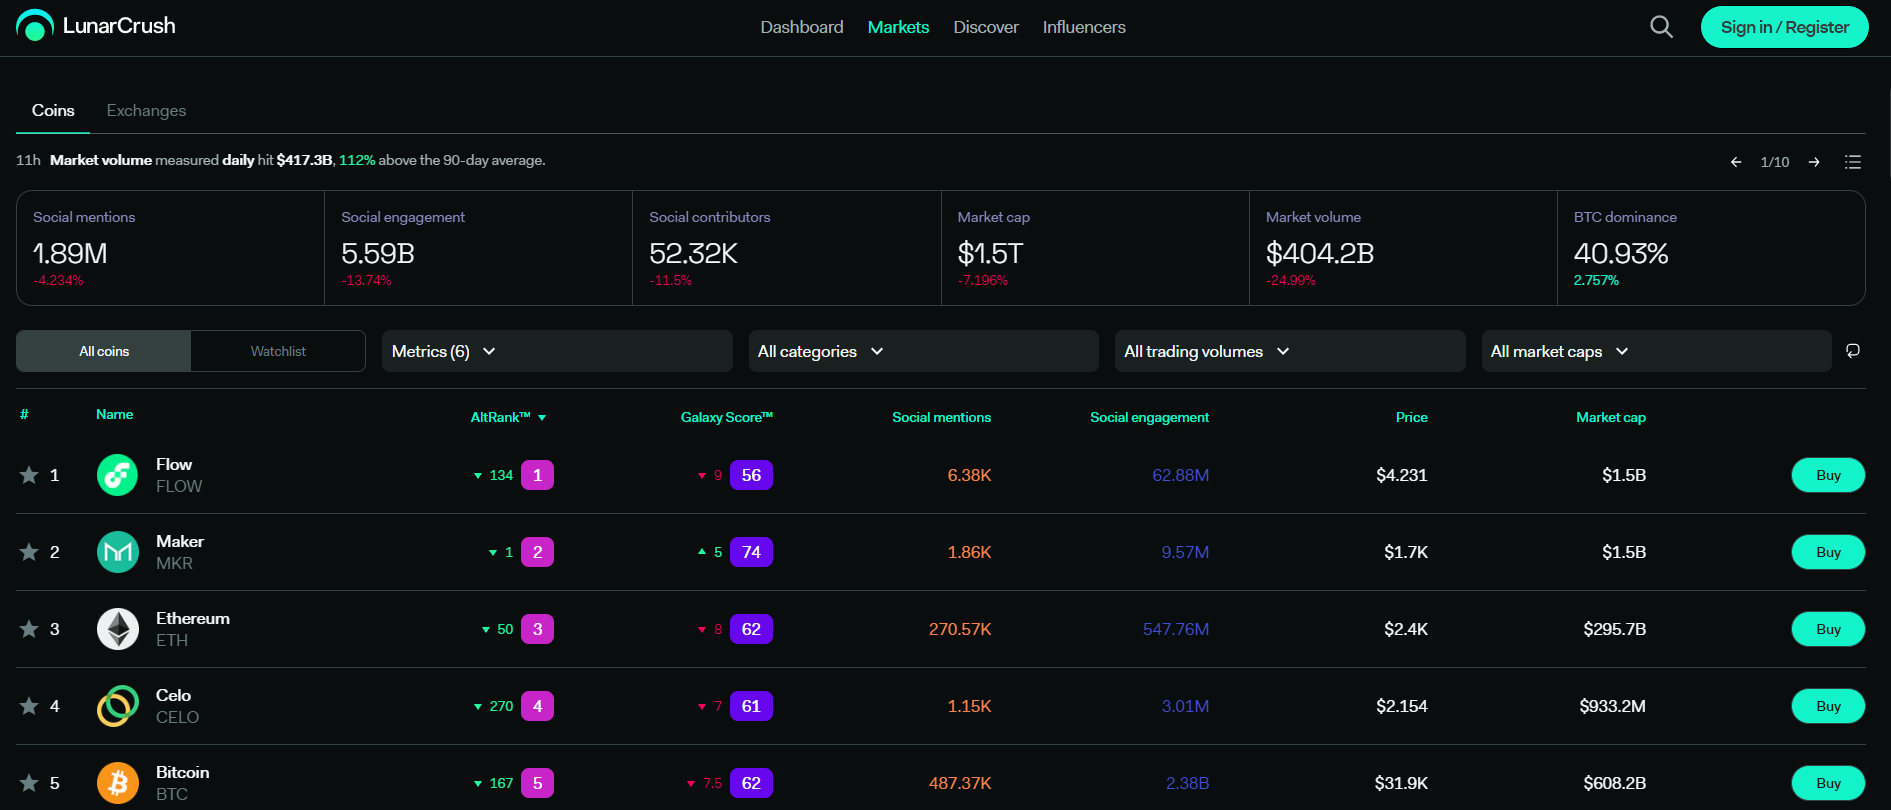Click the Ethereum coin logo
Viewport: 1891px width, 810px height.
click(x=118, y=629)
